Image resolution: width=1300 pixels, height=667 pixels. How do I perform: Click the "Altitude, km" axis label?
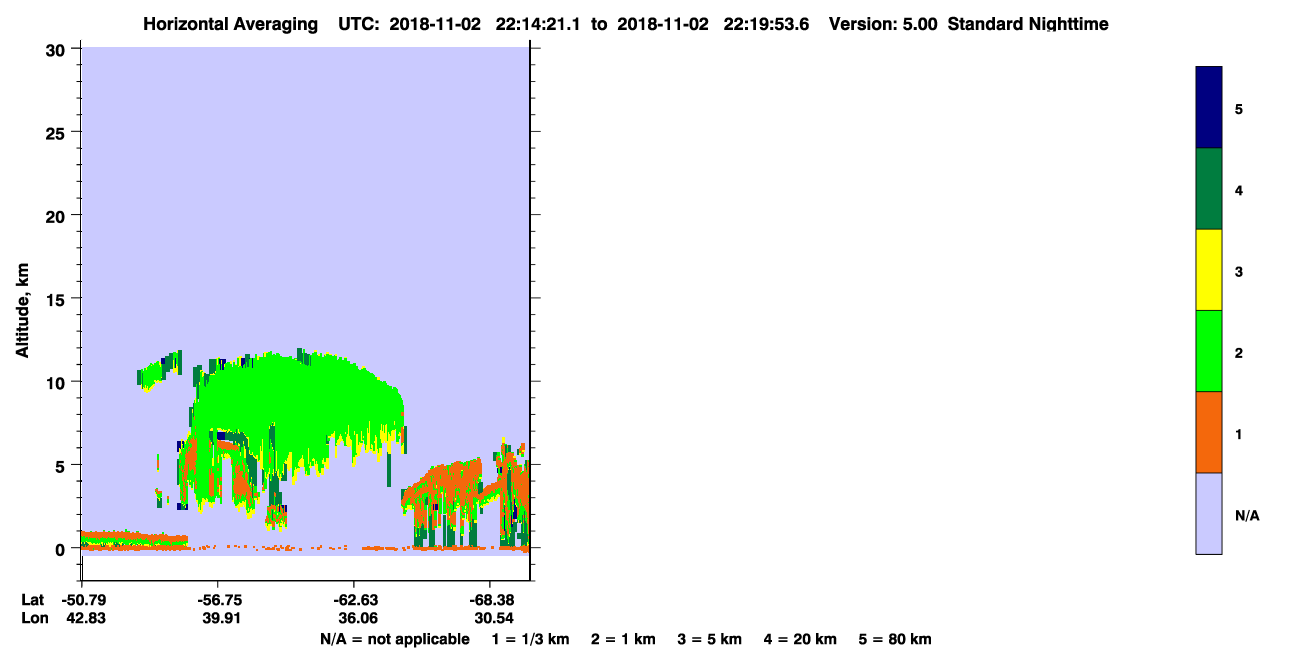coord(22,310)
